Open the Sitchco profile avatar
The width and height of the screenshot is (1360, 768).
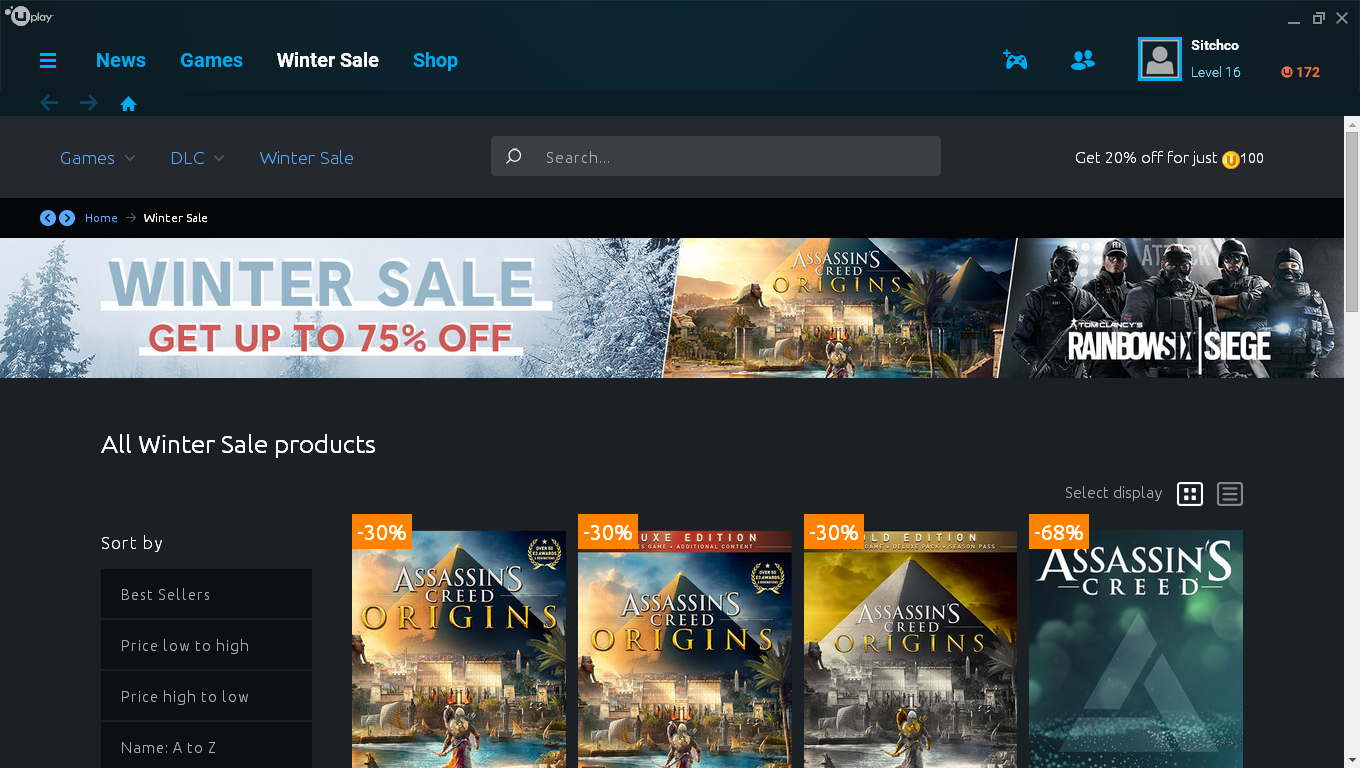pos(1160,59)
